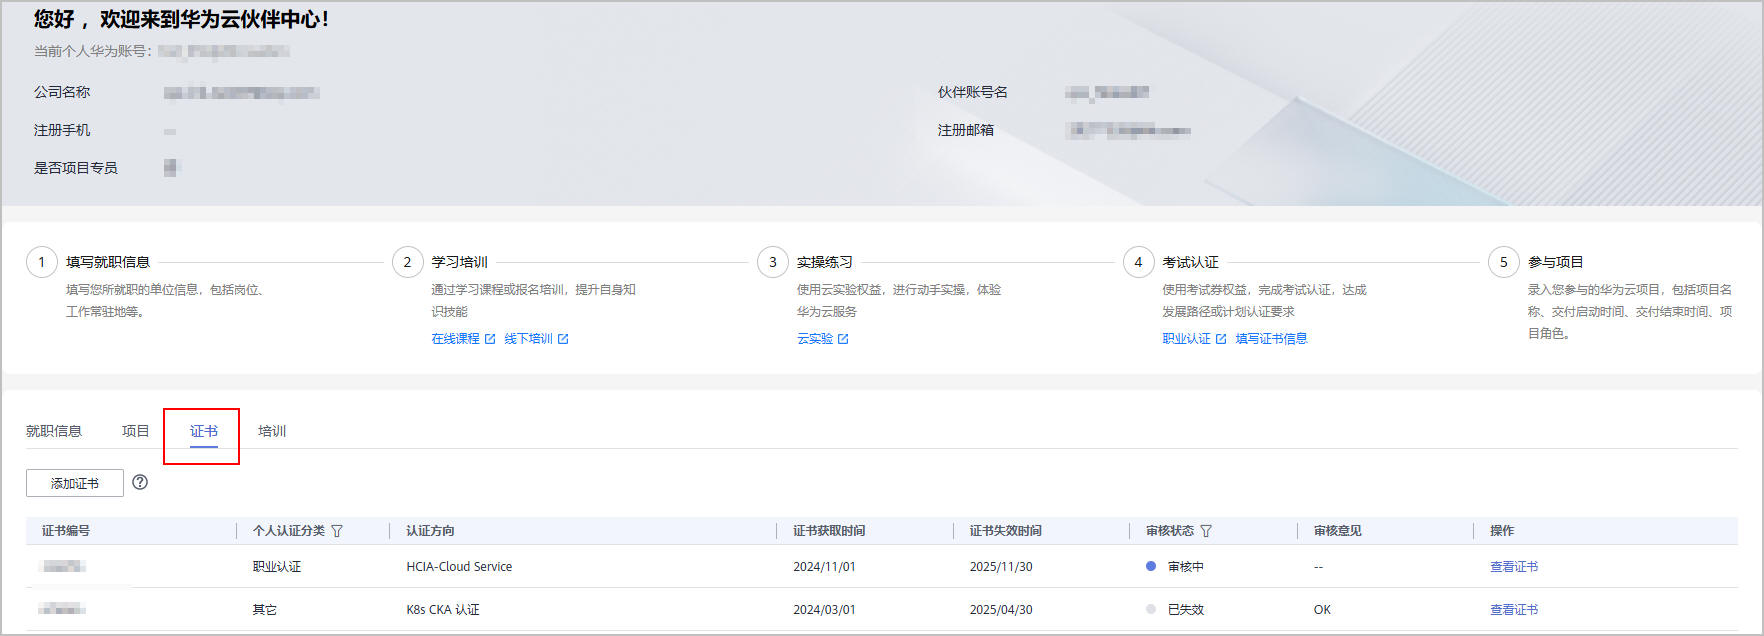Image resolution: width=1764 pixels, height=636 pixels.
Task: Open the 在线课程 link
Action: pyautogui.click(x=455, y=339)
